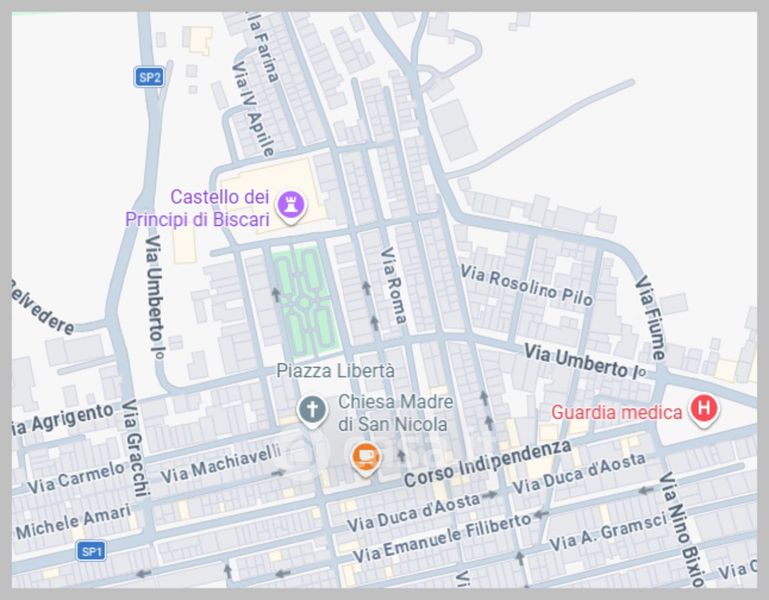The image size is (769, 600).
Task: Click the Guardia medica label
Action: 616,412
